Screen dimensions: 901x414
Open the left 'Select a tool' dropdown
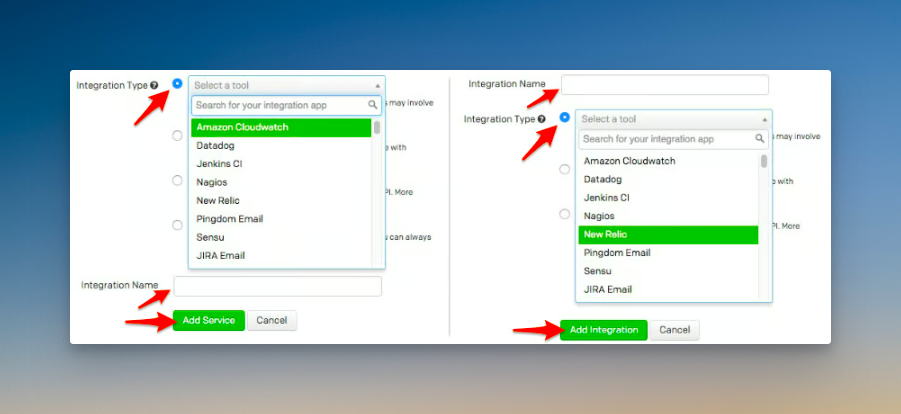pyautogui.click(x=287, y=85)
